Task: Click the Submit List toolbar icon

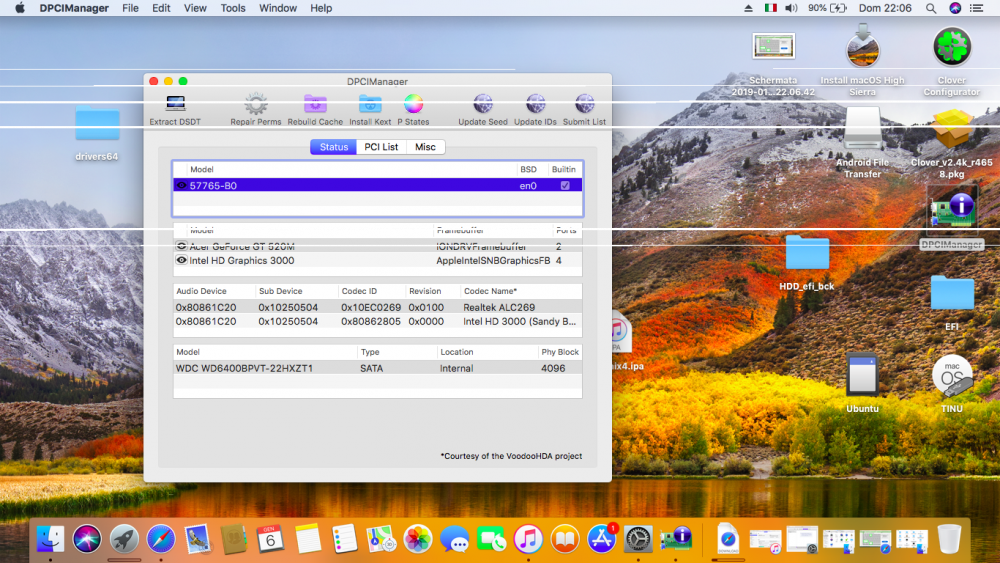Action: click(584, 104)
